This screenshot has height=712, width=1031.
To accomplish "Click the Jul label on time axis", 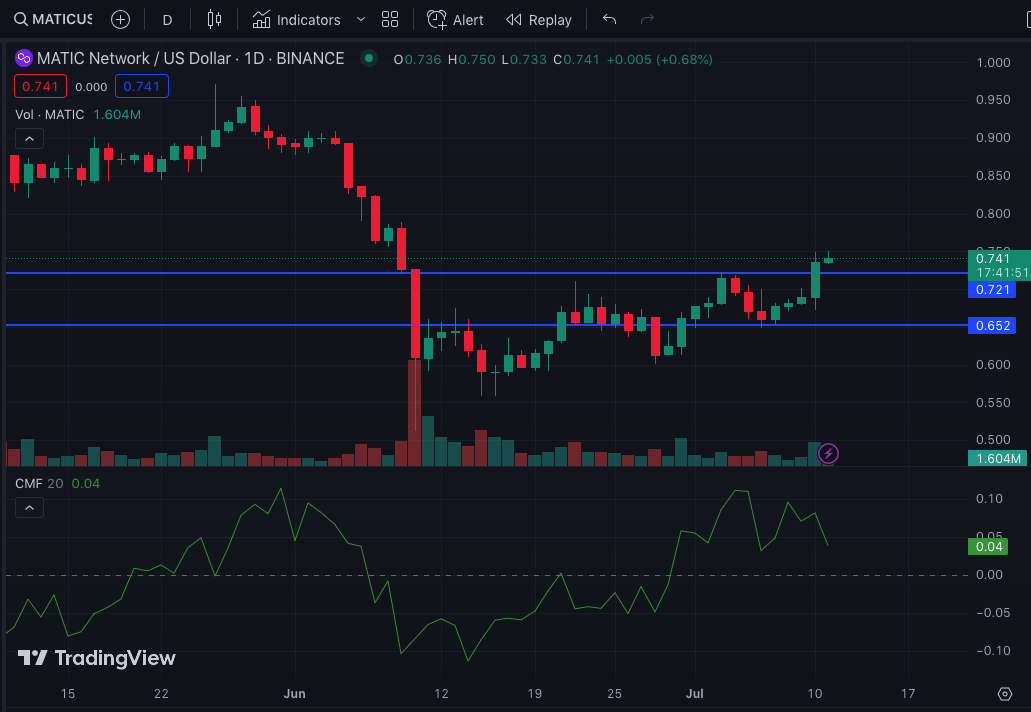I will 694,694.
